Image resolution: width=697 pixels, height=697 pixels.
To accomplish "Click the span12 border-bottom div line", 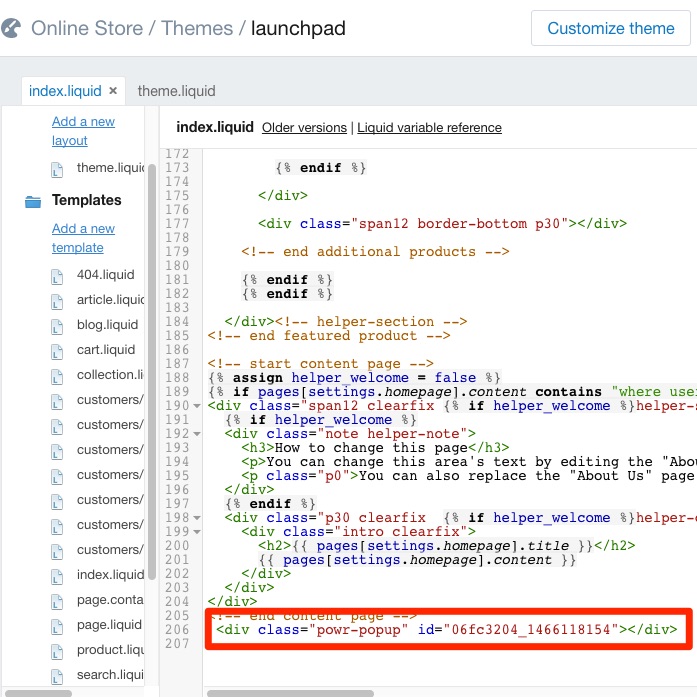I will click(442, 224).
